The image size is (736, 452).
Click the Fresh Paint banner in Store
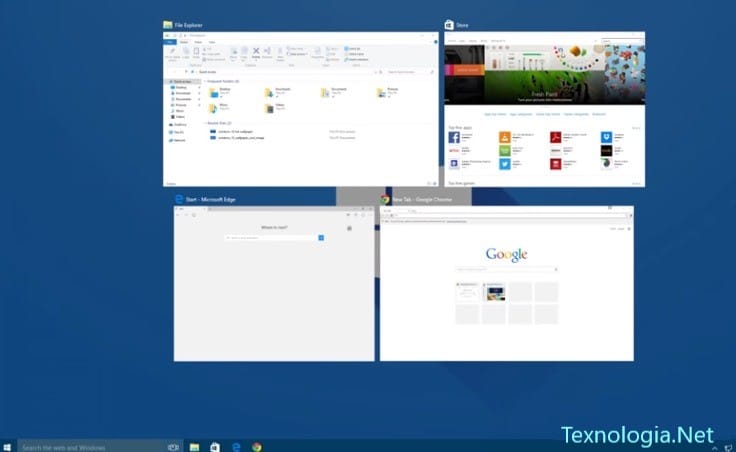tap(545, 75)
